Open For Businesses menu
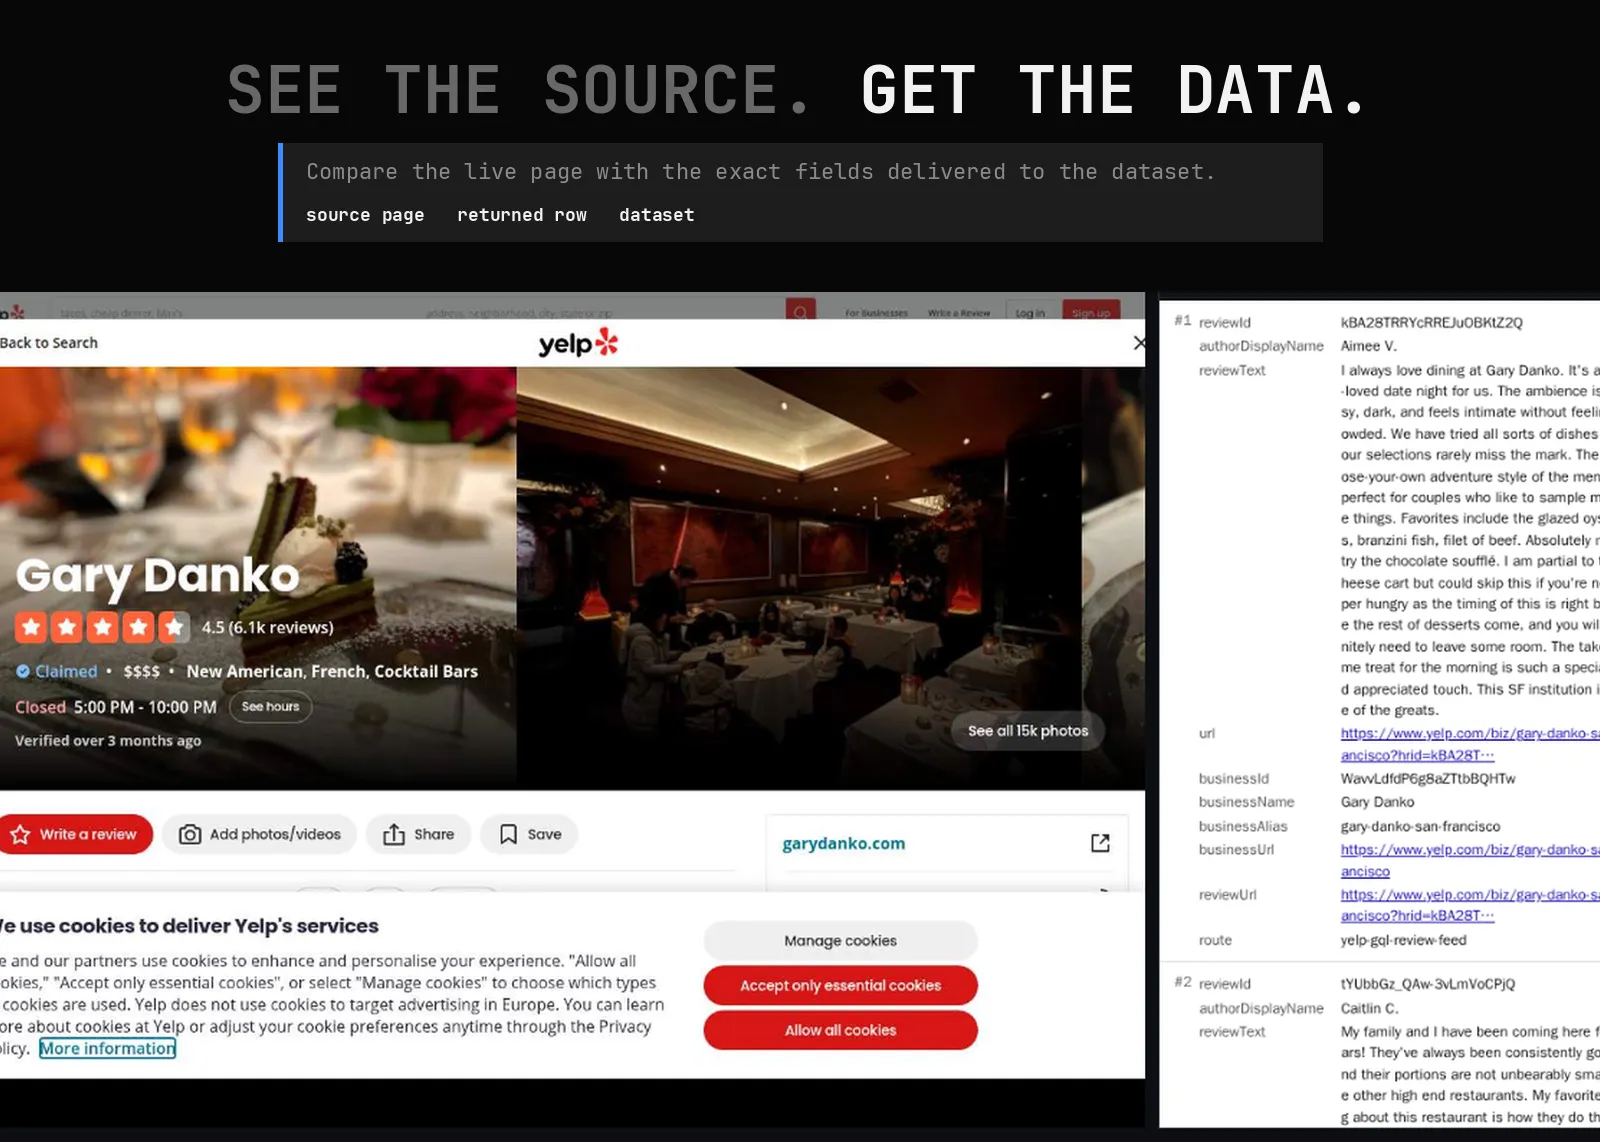 click(x=876, y=313)
